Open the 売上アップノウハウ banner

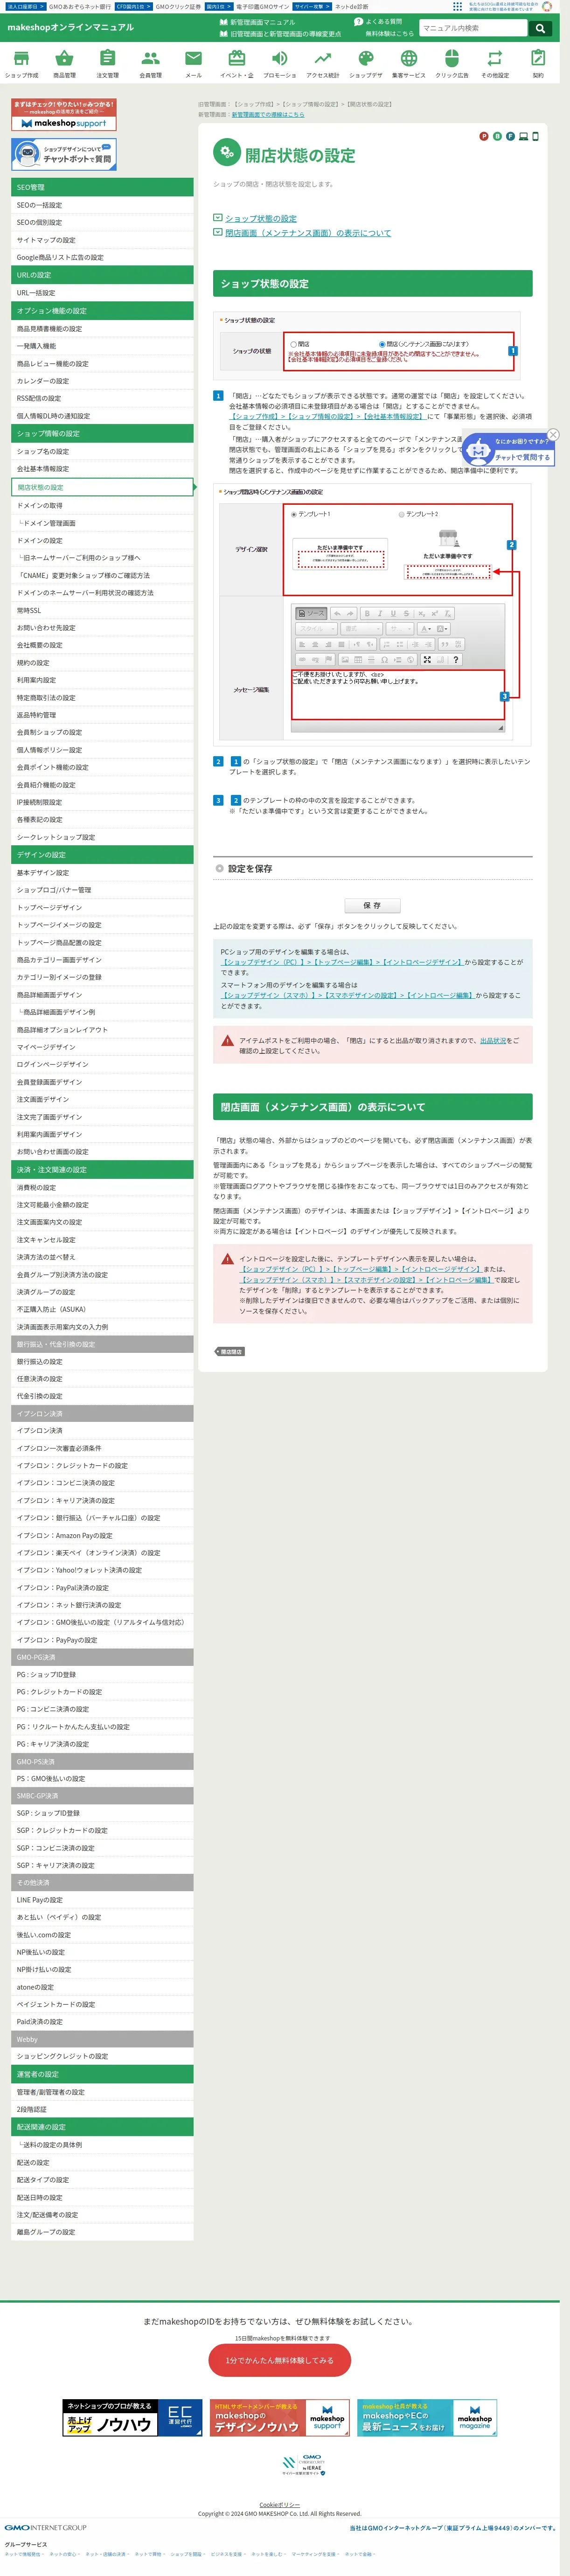(132, 2418)
